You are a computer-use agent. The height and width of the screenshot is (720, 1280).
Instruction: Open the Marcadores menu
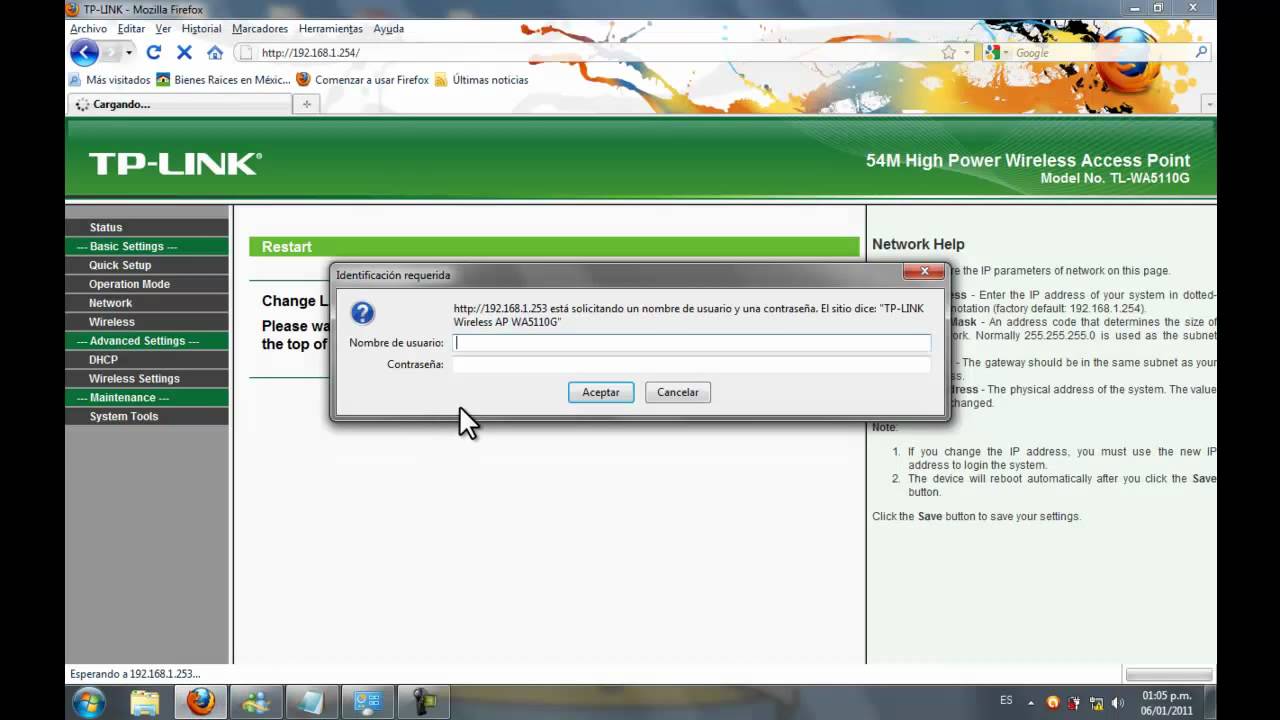tap(260, 29)
